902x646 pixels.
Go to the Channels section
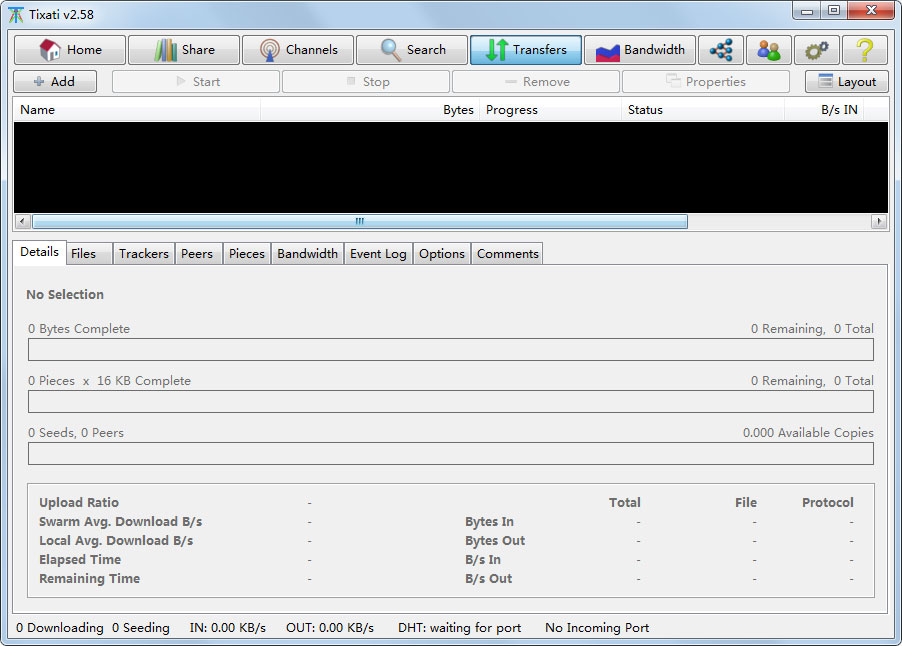tap(297, 49)
